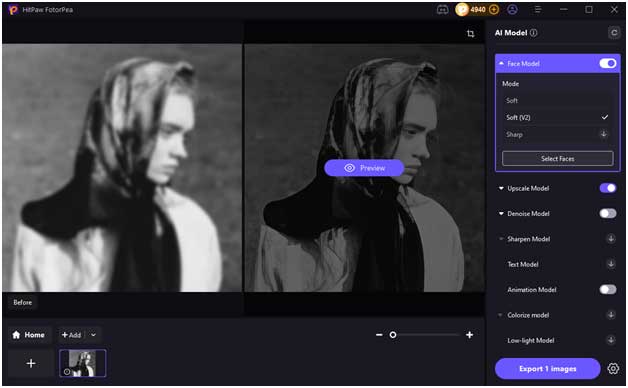Viewport: 628px width, 388px height.
Task: Disable the Upscale Model switch
Action: click(608, 188)
